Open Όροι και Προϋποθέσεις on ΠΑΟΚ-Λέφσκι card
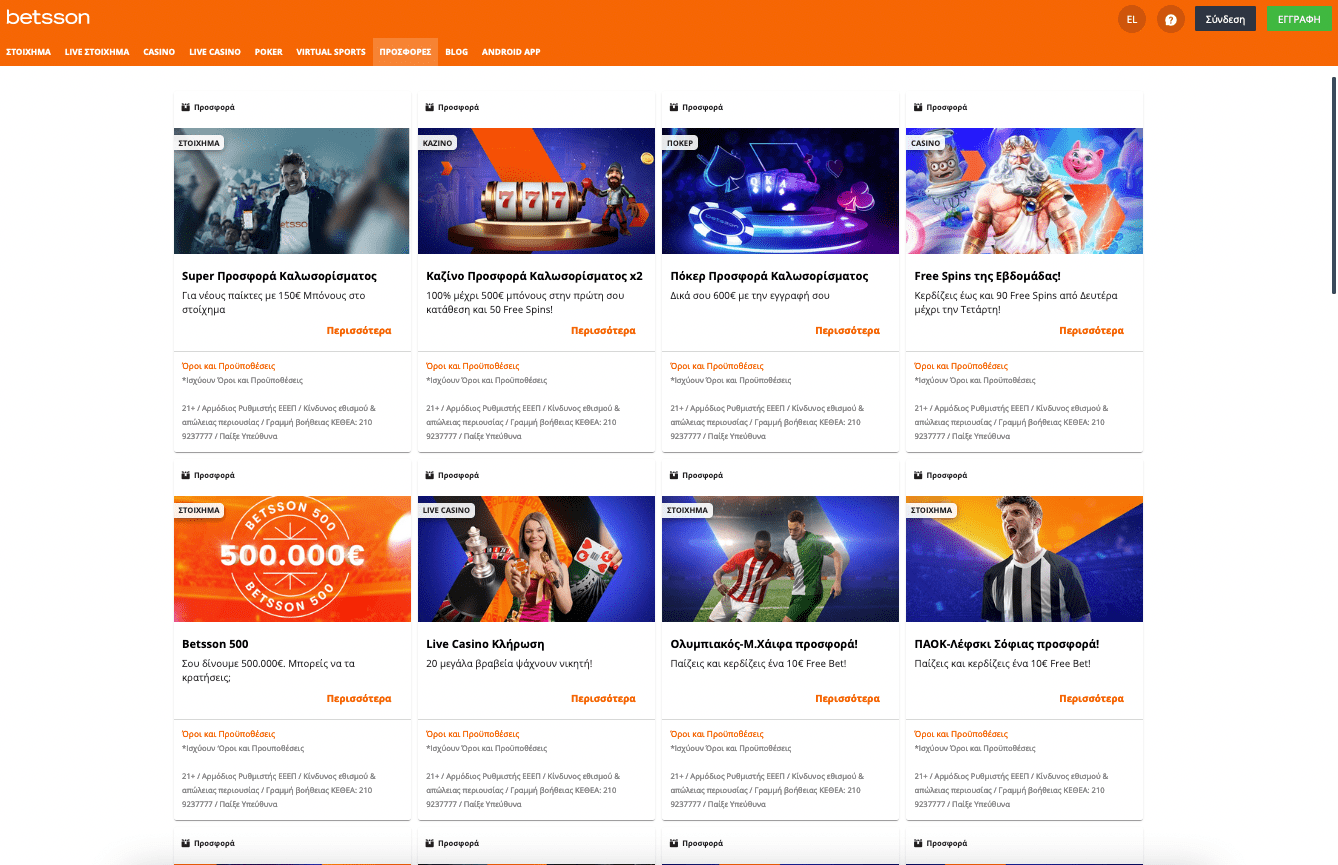 [960, 734]
